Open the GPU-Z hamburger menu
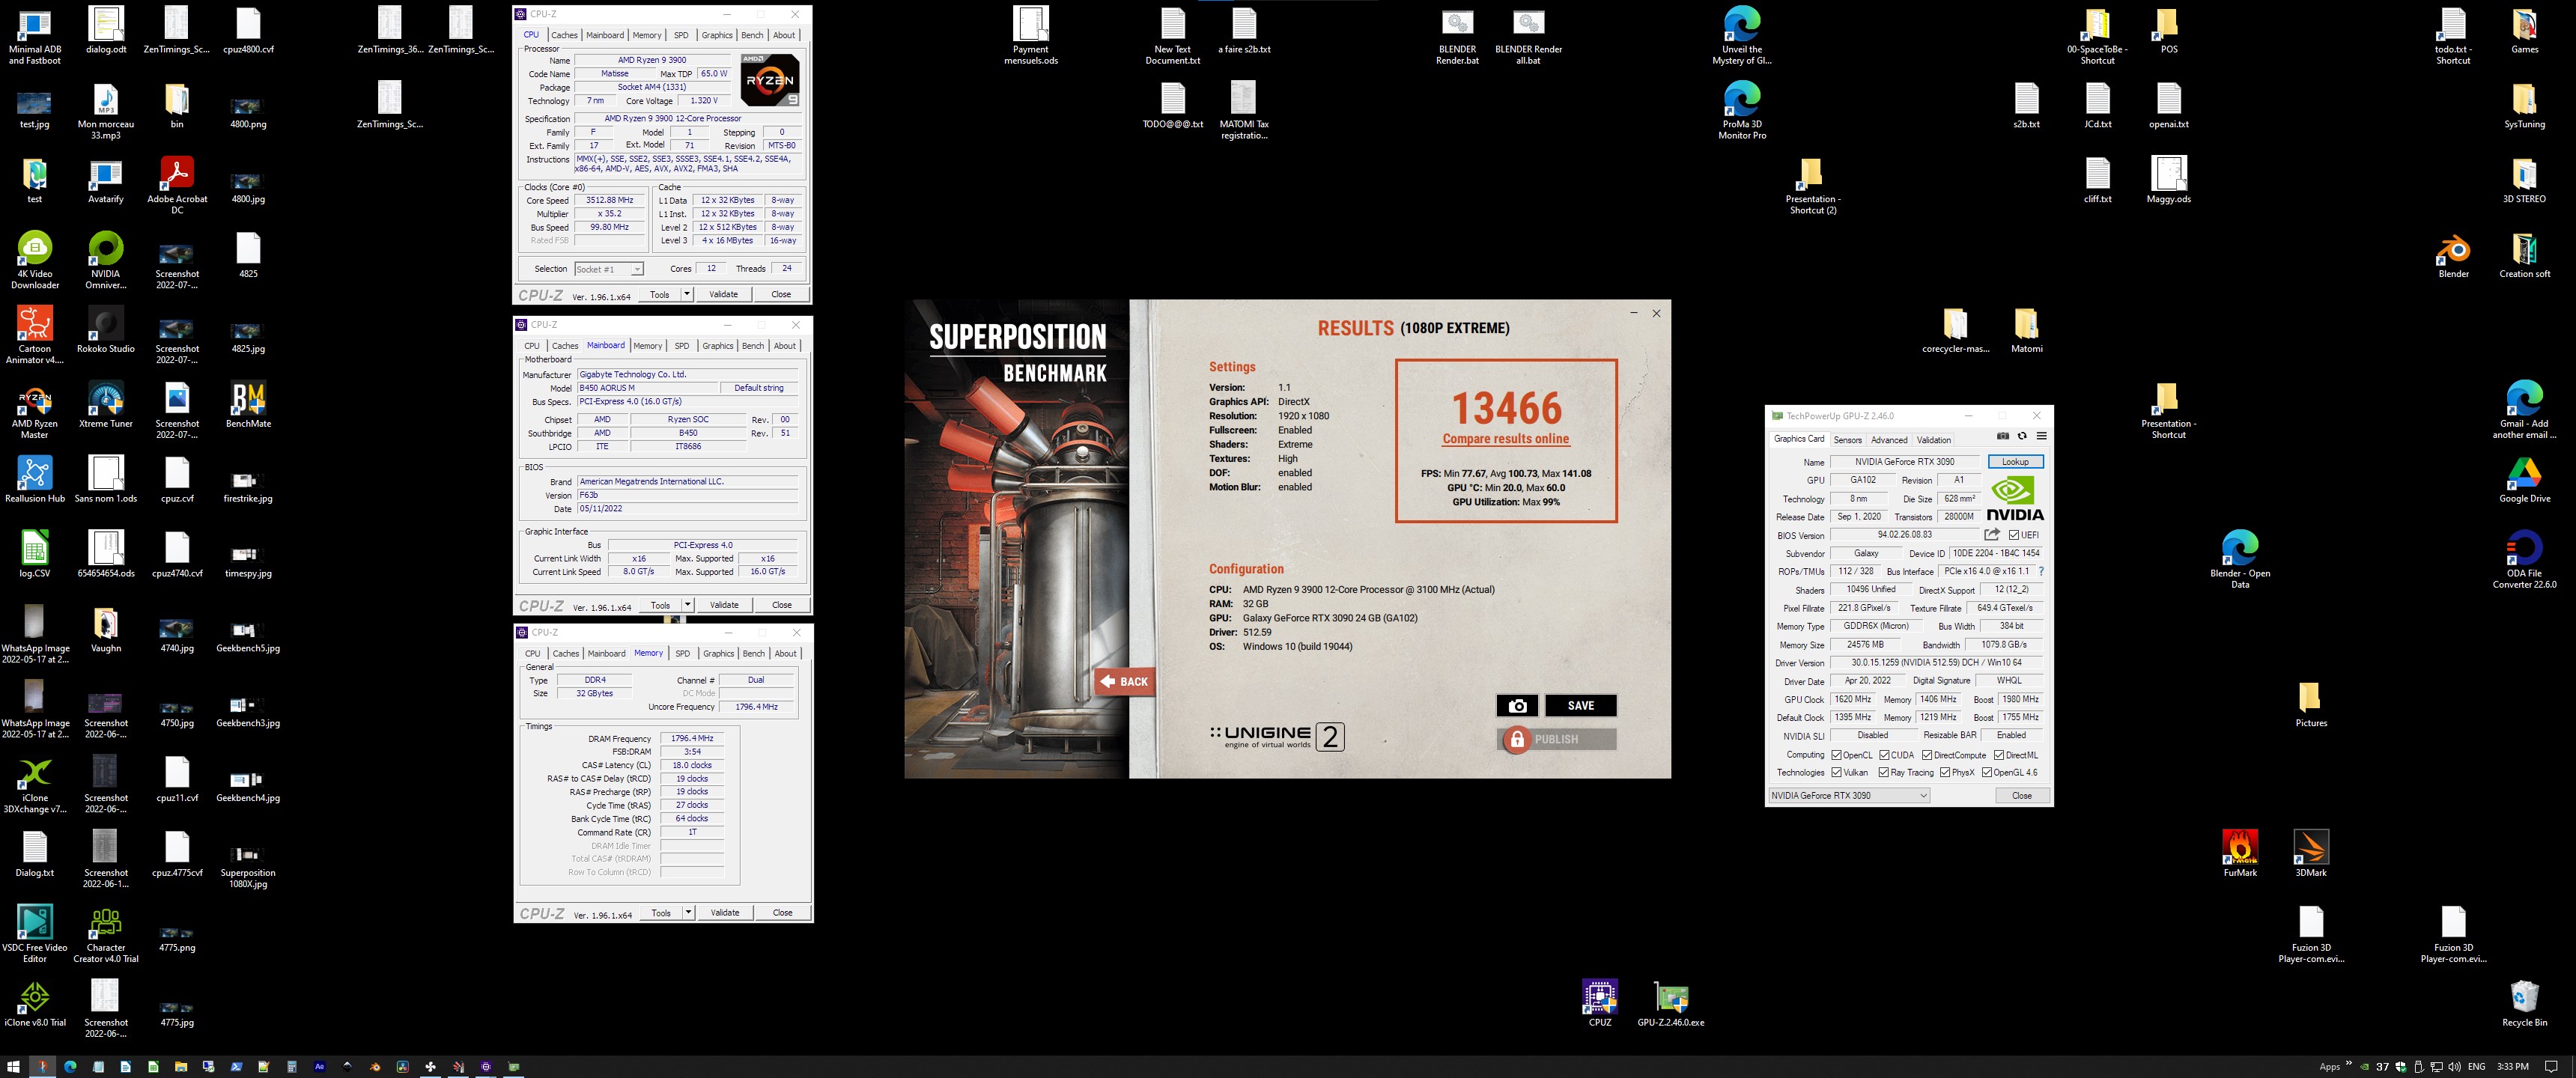Viewport: 2576px width, 1078px height. tap(2041, 436)
